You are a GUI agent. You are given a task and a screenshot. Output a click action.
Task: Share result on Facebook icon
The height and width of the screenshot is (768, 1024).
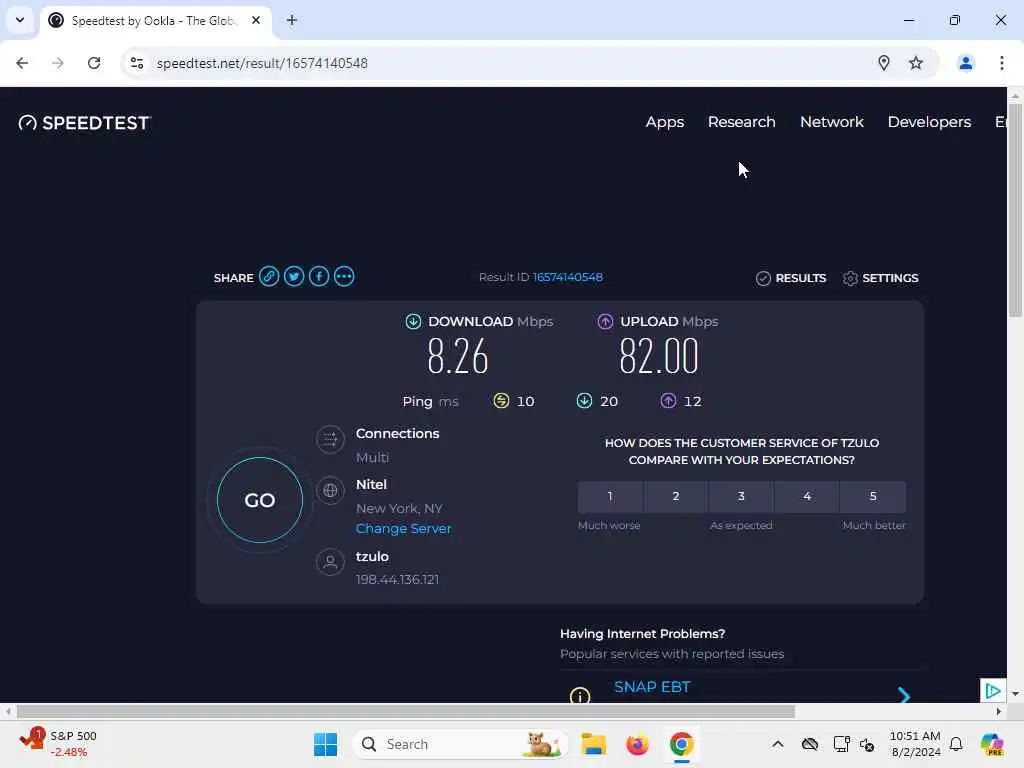point(319,277)
